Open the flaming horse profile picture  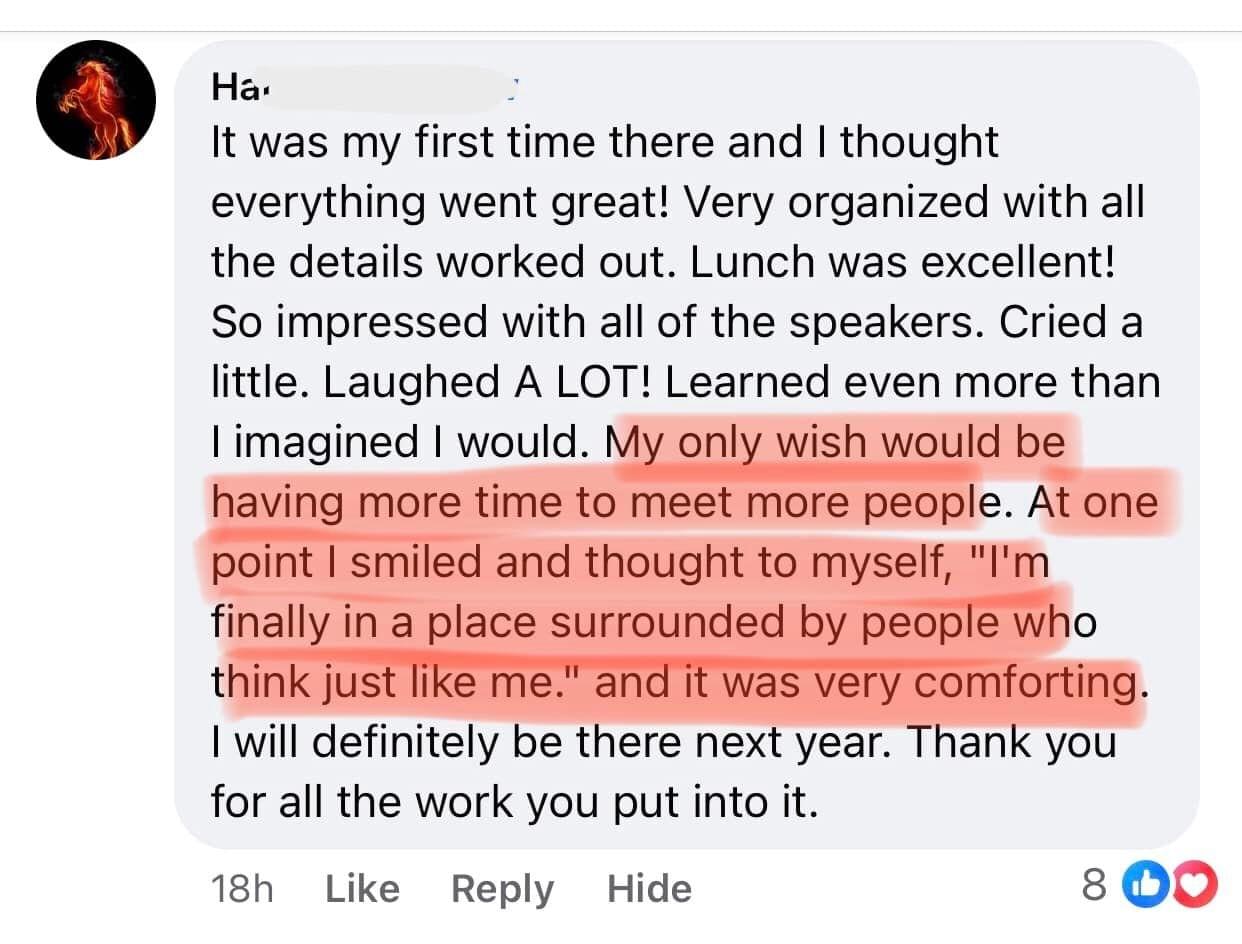pyautogui.click(x=96, y=100)
